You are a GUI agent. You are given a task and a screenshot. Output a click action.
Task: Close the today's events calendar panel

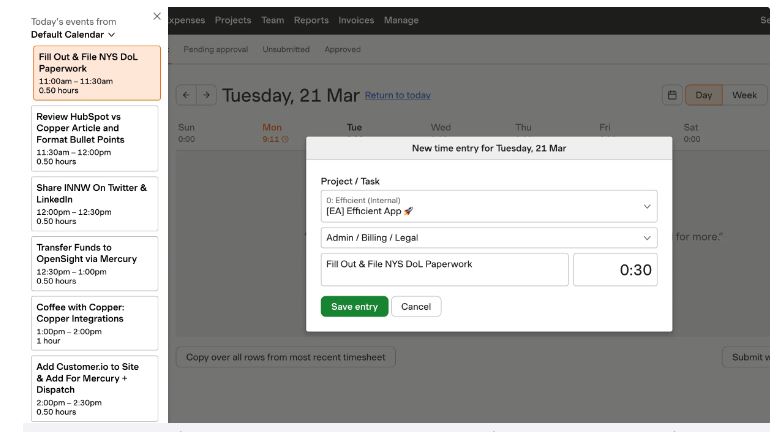[x=156, y=16]
